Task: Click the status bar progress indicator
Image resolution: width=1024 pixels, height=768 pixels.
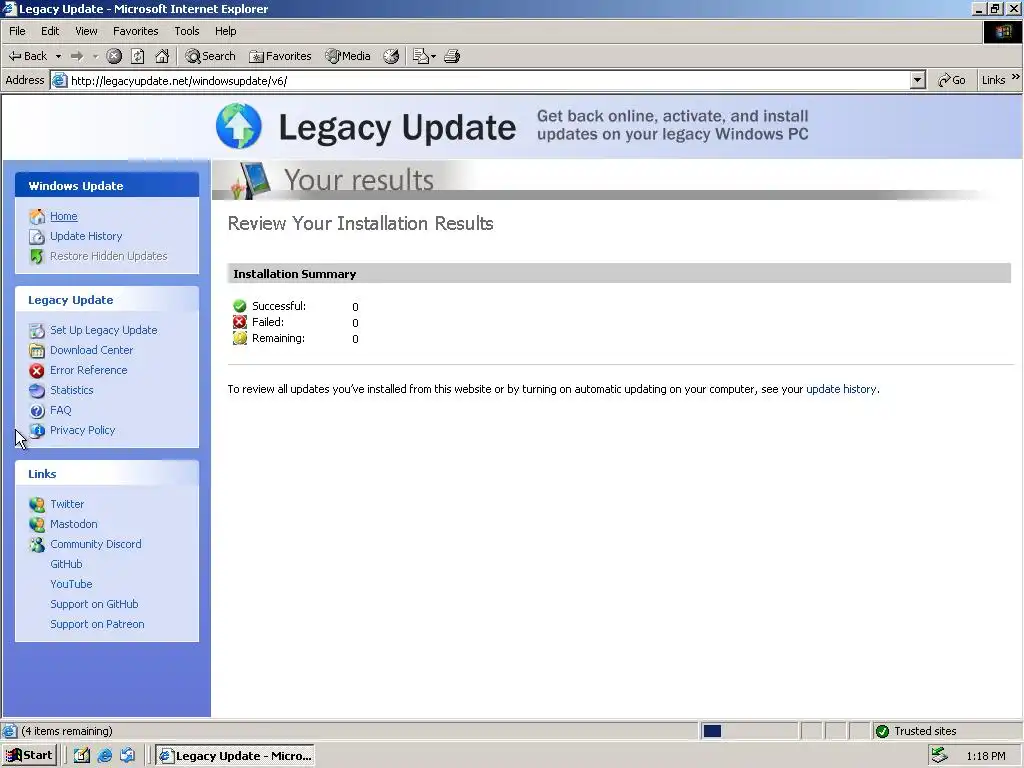Action: pyautogui.click(x=748, y=731)
